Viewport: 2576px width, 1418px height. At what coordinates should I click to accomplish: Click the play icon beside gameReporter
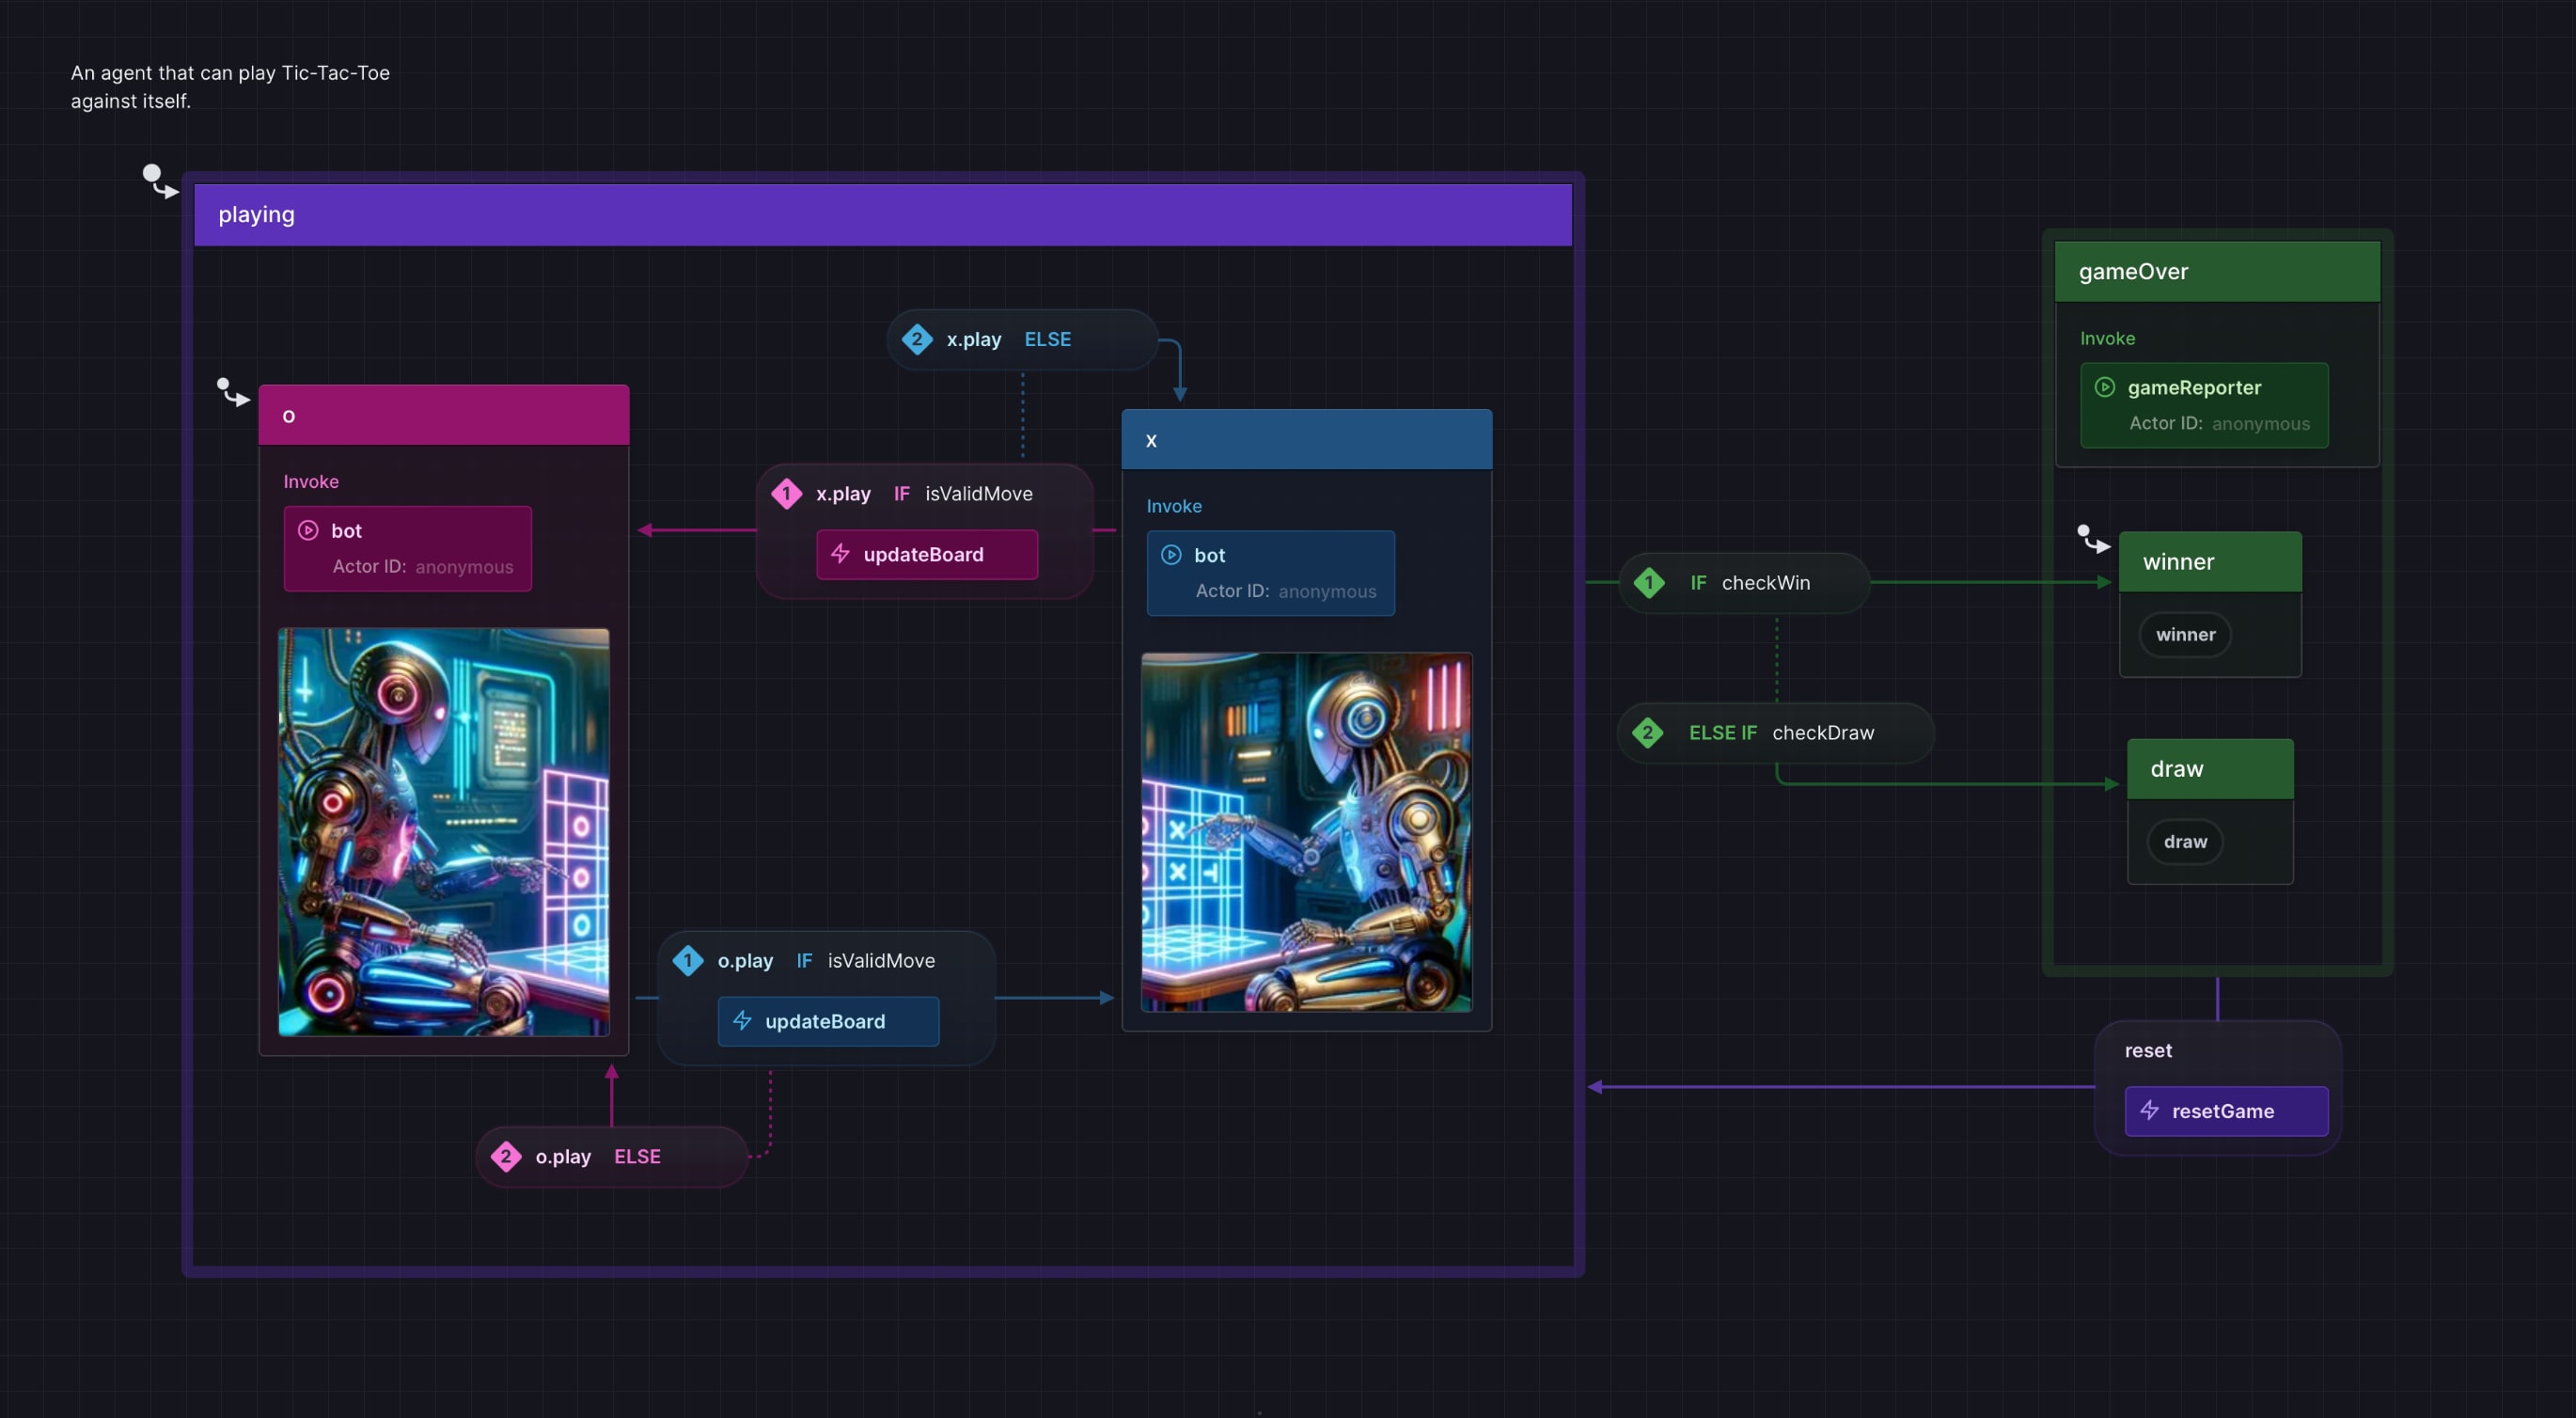2104,387
